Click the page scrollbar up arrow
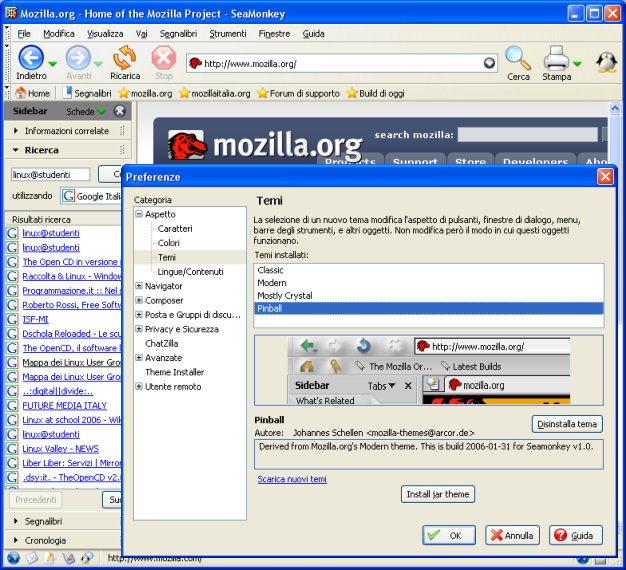Image resolution: width=626 pixels, height=570 pixels. click(x=615, y=108)
